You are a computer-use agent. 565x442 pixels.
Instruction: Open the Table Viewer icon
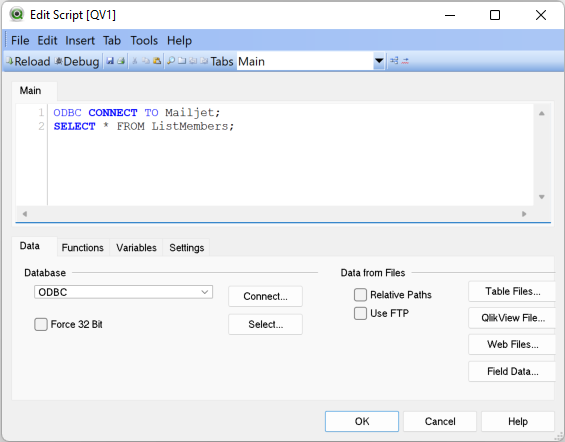[394, 61]
